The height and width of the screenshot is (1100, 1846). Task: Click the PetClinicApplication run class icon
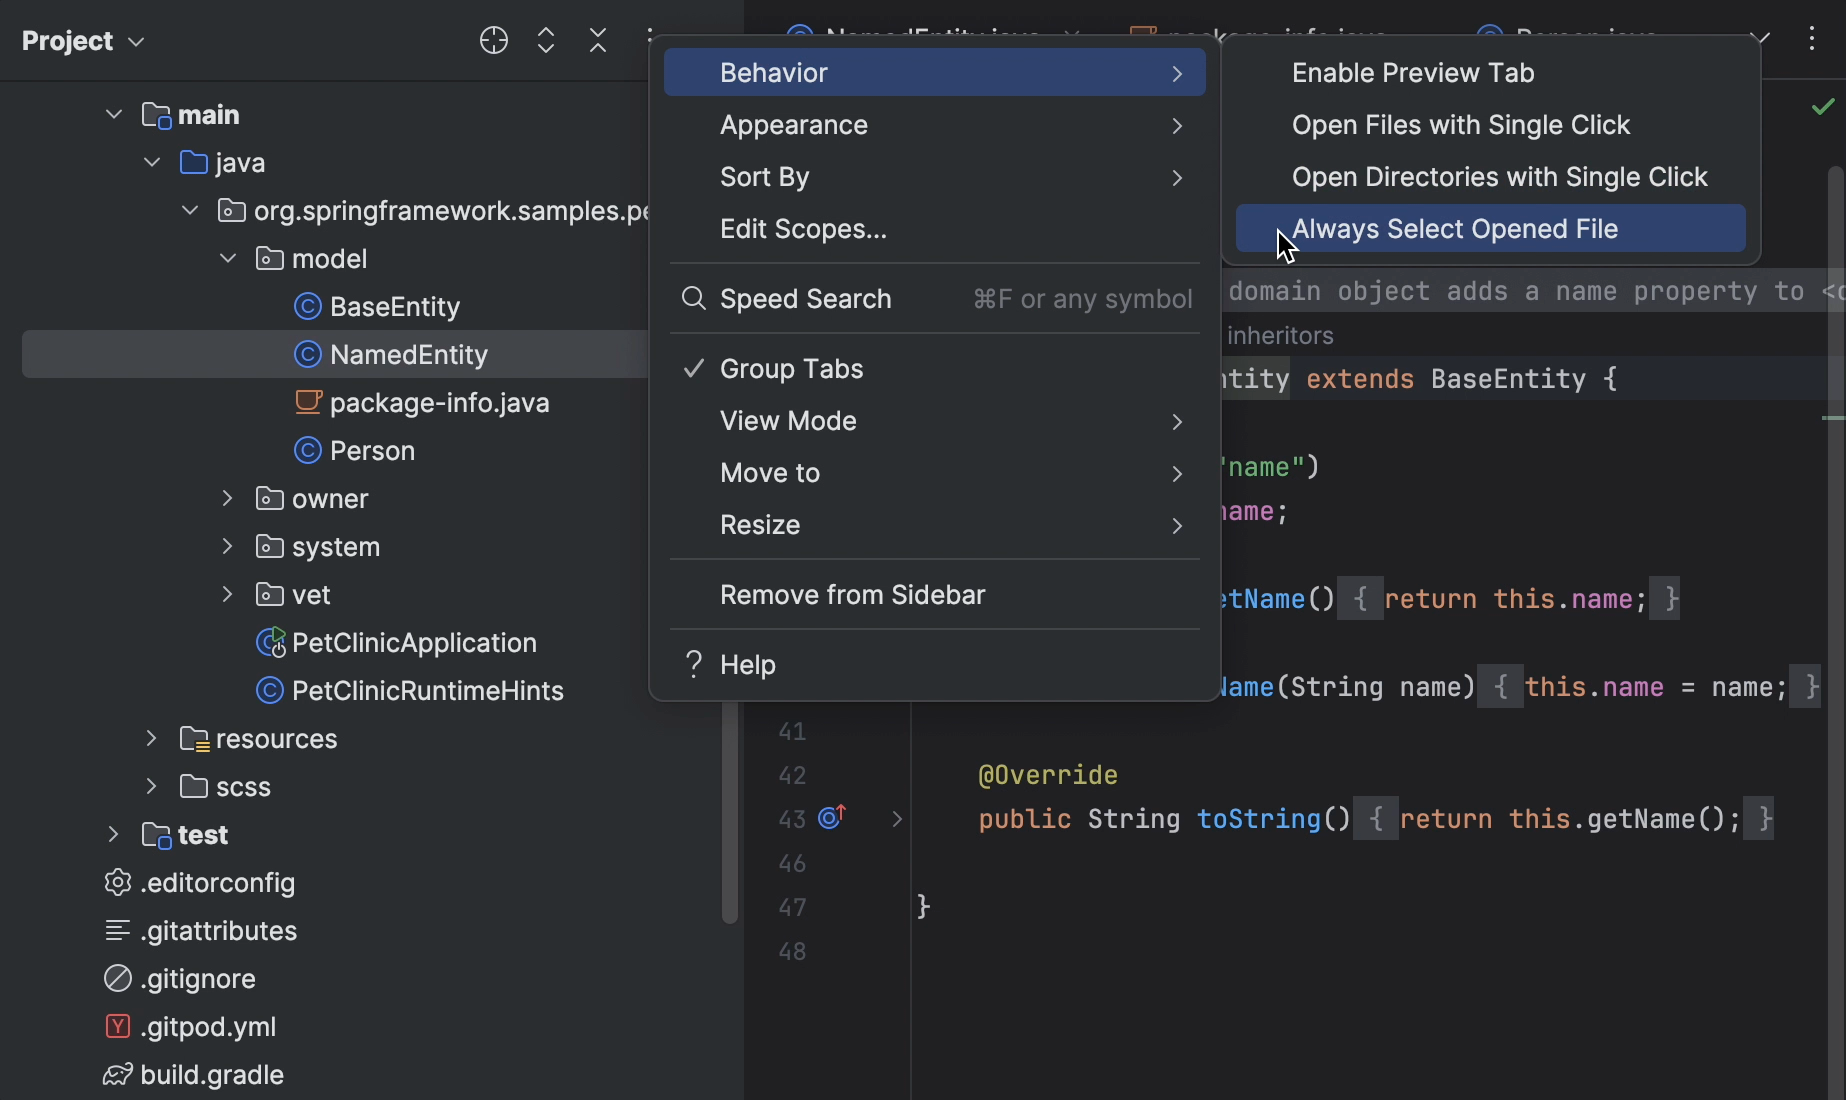[x=268, y=642]
